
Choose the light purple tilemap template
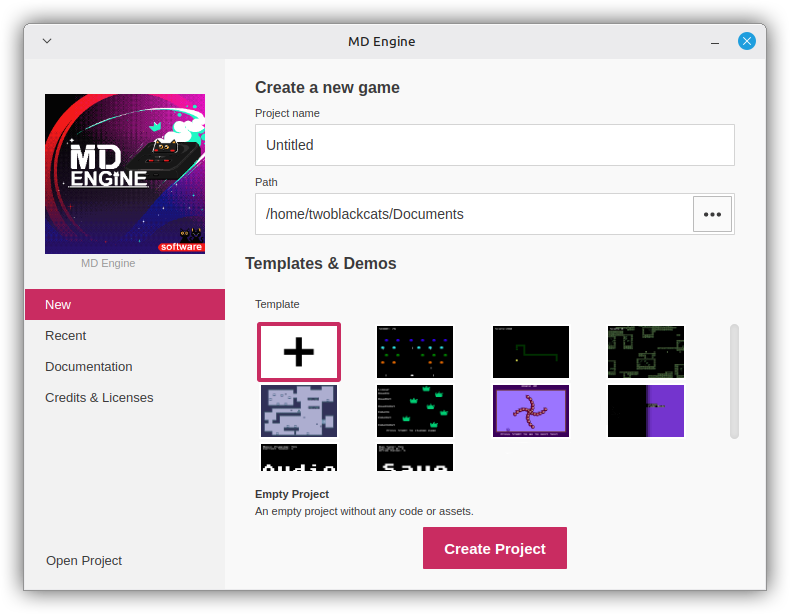(299, 411)
